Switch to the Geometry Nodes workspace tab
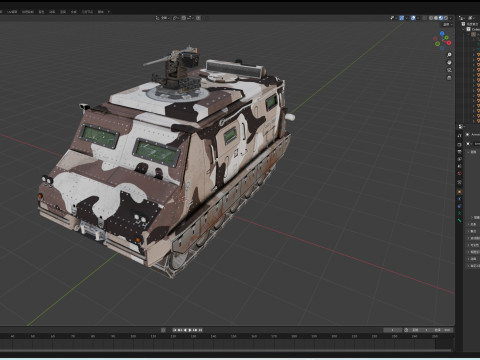Image resolution: width=480 pixels, height=360 pixels. click(x=87, y=12)
